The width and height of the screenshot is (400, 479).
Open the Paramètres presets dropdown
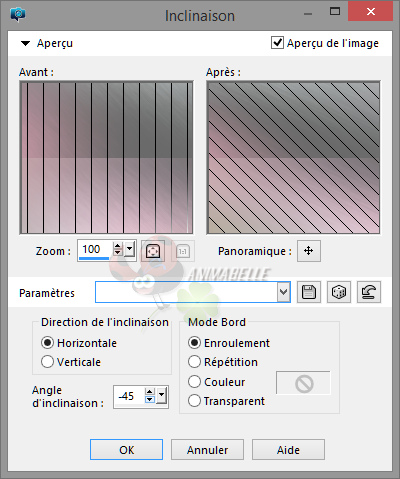click(283, 292)
